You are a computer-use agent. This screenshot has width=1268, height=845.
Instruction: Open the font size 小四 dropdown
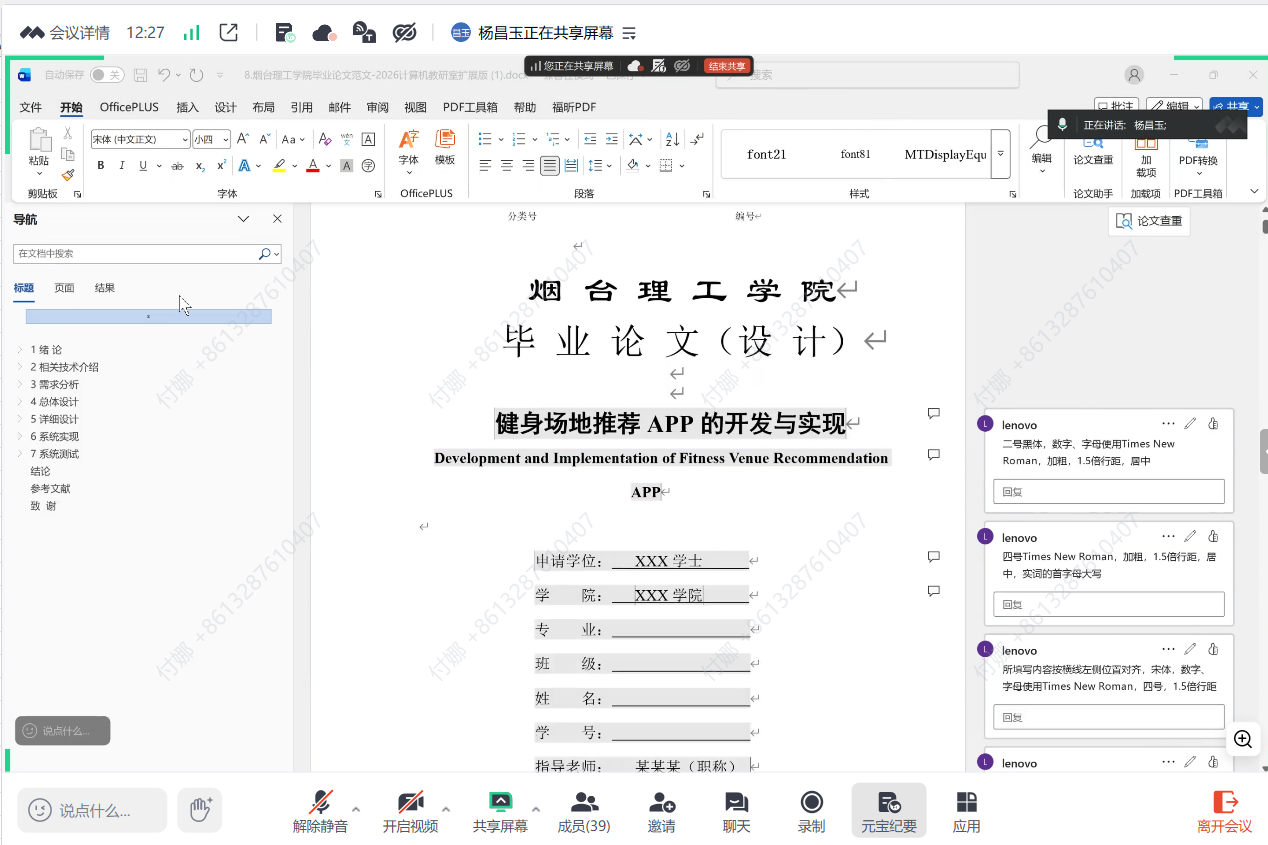226,140
